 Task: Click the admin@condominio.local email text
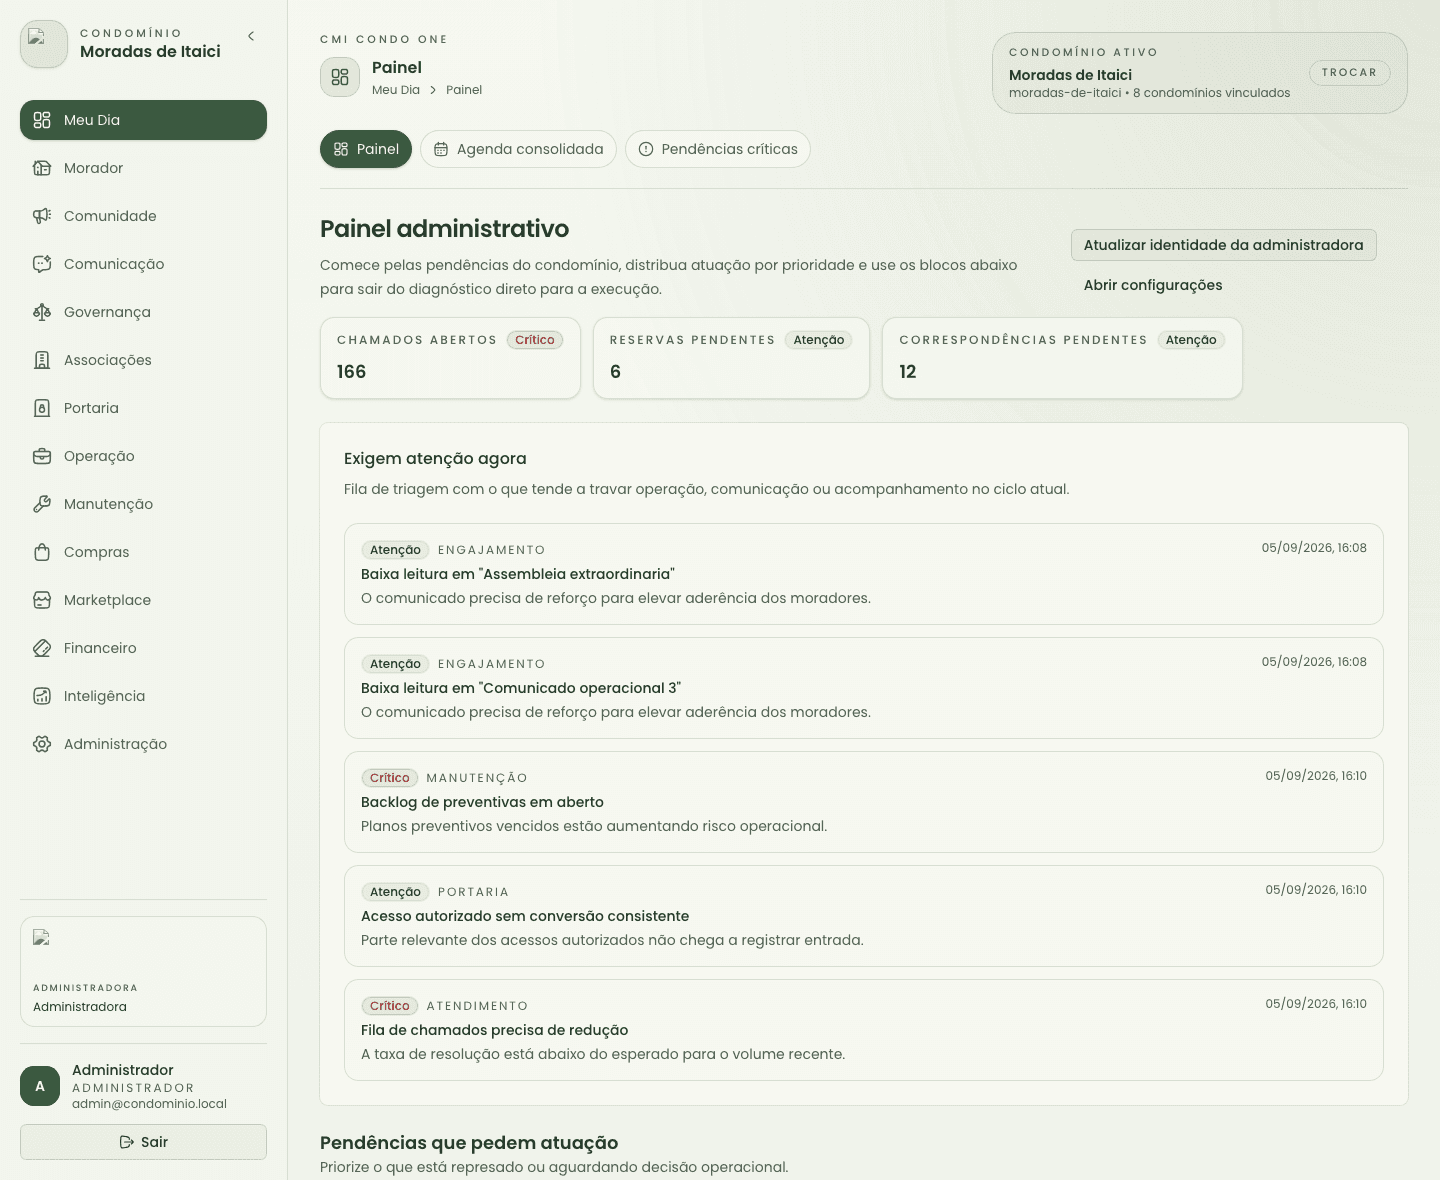pos(149,1104)
